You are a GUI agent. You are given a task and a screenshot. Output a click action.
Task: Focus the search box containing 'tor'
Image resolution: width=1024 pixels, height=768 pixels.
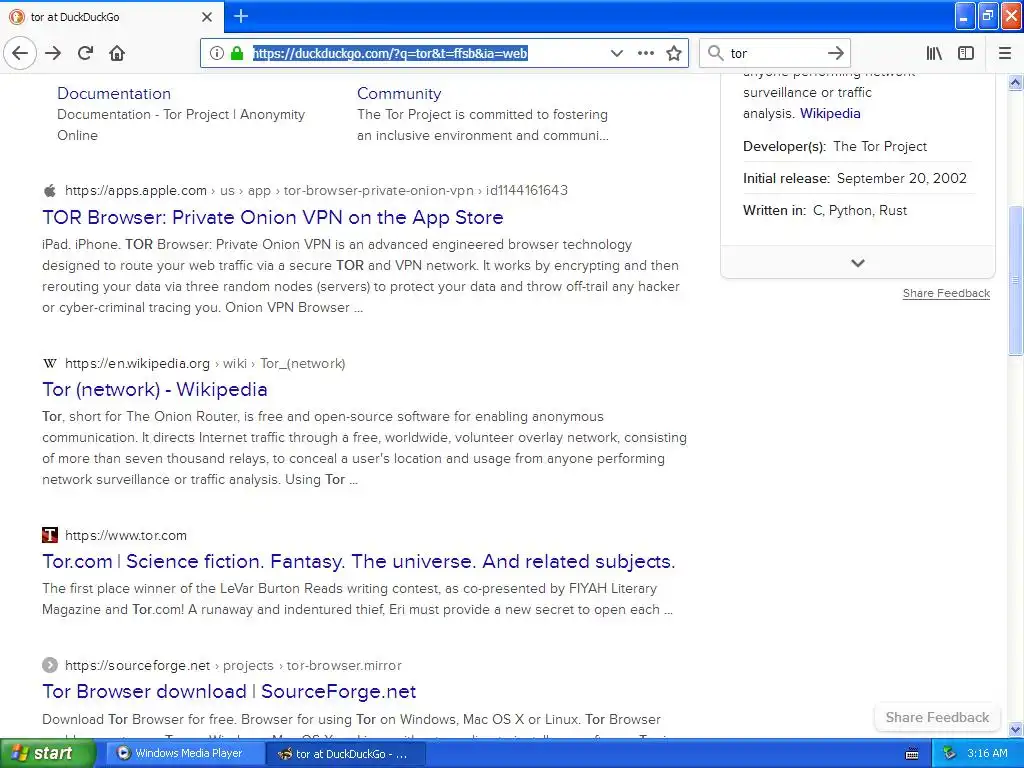point(775,53)
